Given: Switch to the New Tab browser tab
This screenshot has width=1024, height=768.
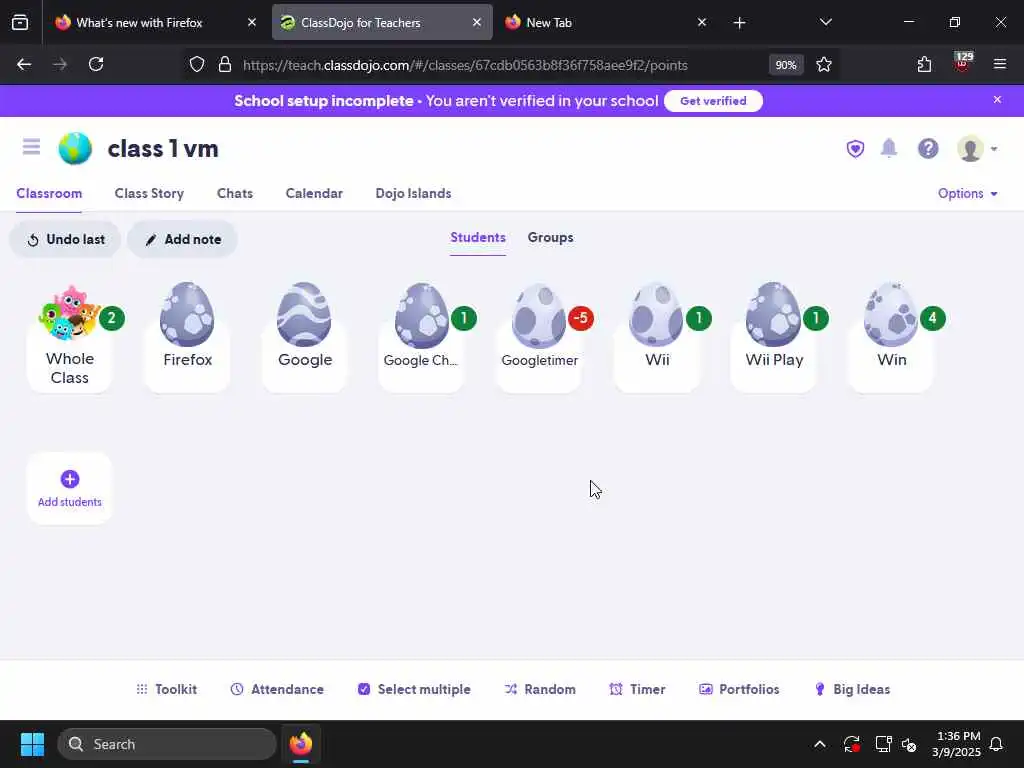Looking at the screenshot, I should tap(606, 23).
